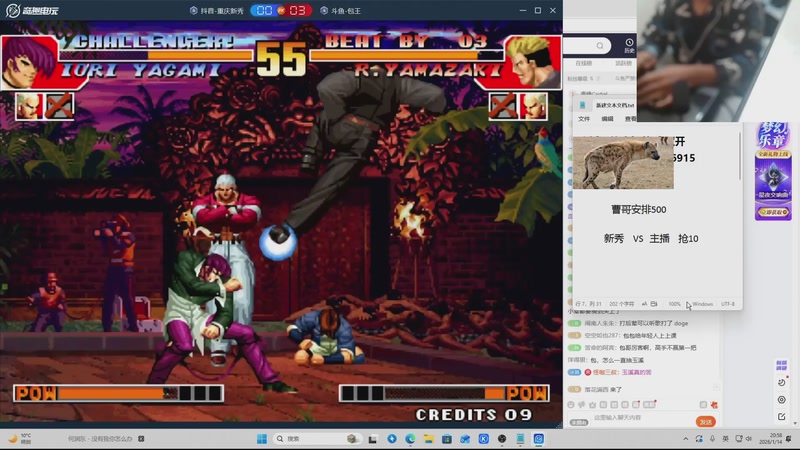This screenshot has height=450, width=800.
Task: Click the edit compose icon in right sidebar
Action: point(782,417)
